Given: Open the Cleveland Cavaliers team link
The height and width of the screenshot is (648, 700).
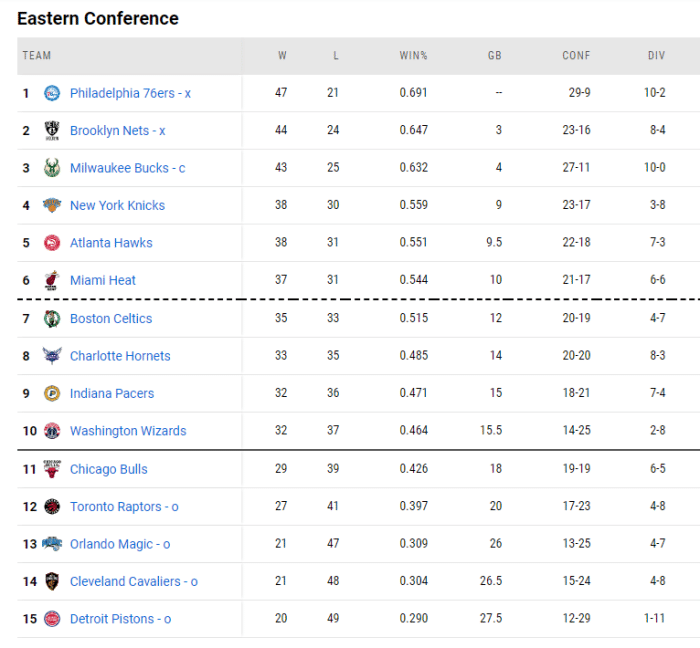Looking at the screenshot, I should [134, 581].
